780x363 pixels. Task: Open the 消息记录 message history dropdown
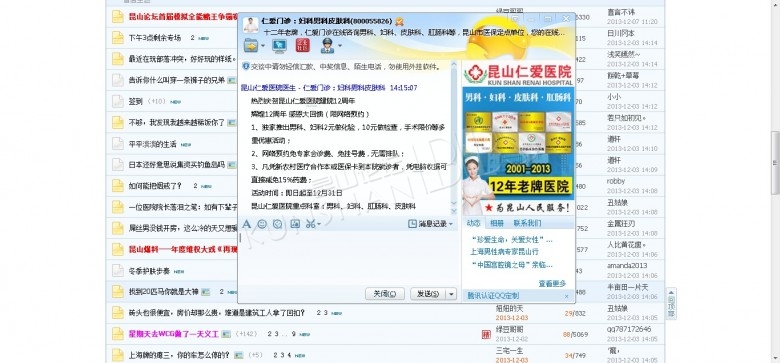pyautogui.click(x=431, y=224)
